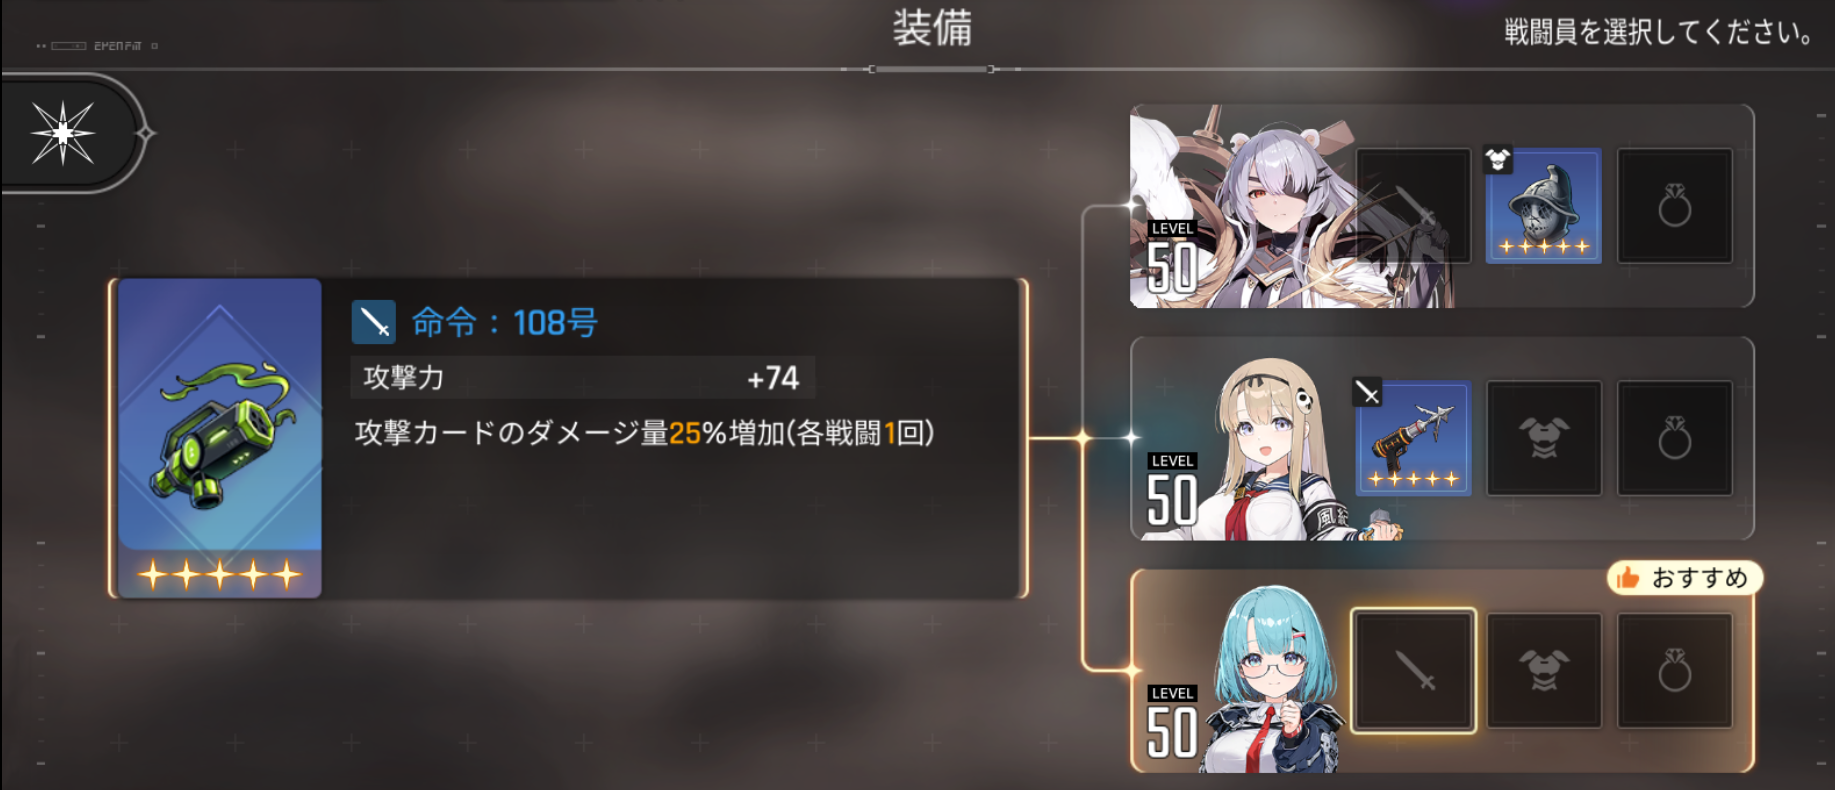Select the eyepatch character's empty ring slot
The height and width of the screenshot is (790, 1835).
pos(1675,206)
